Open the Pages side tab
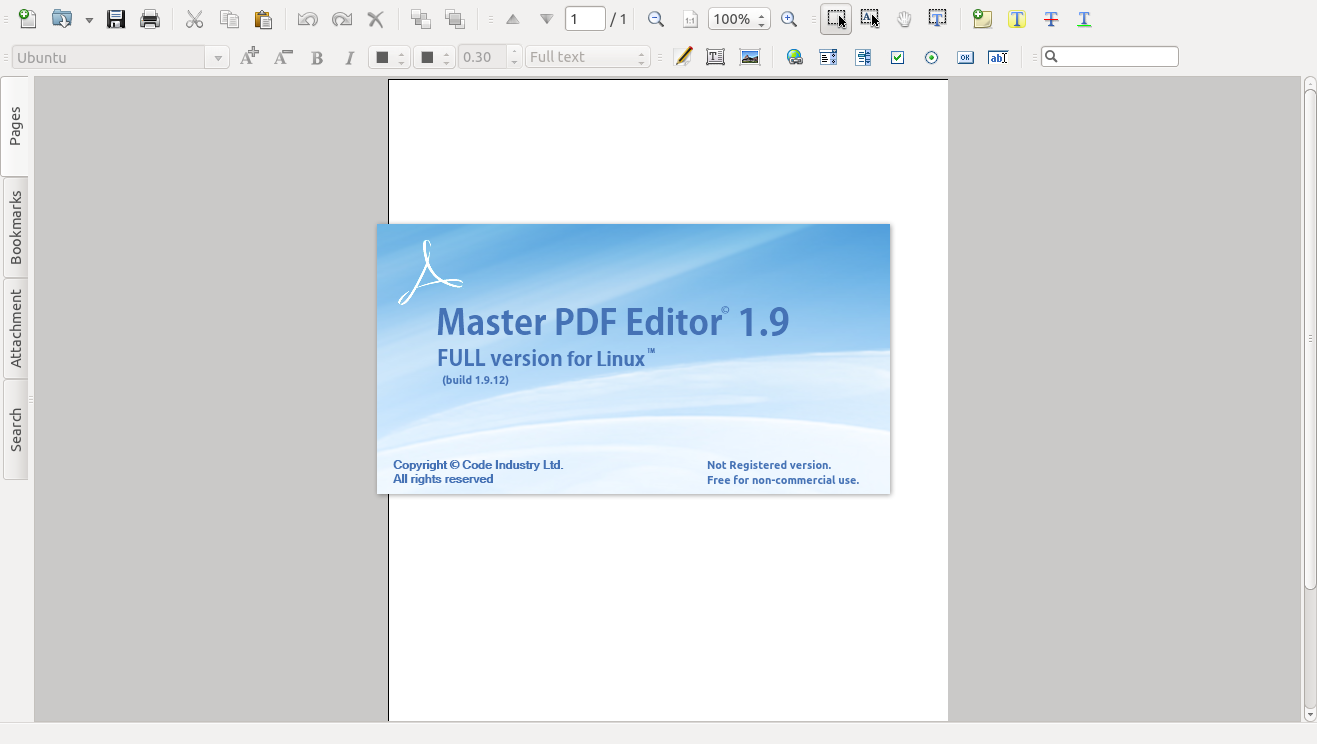 pos(15,127)
